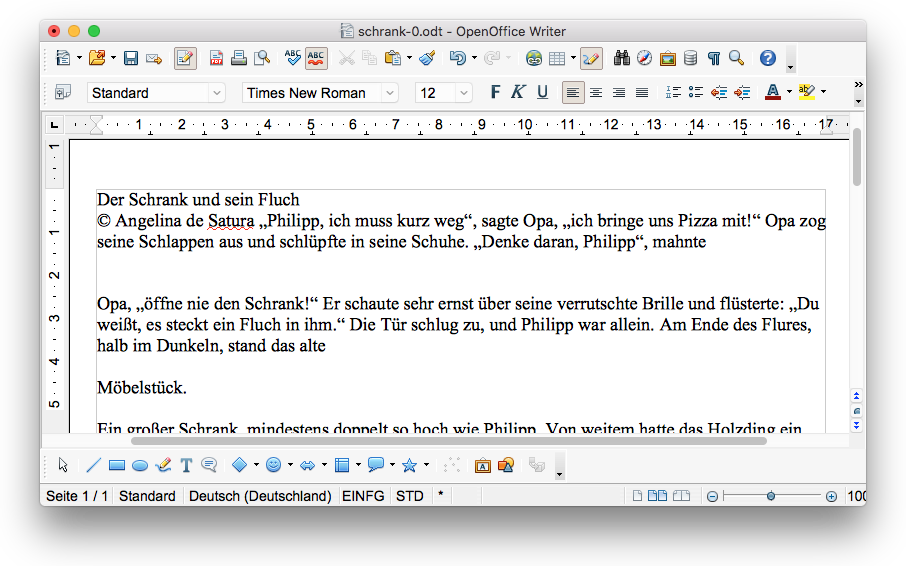Print the file directly icon
The height and width of the screenshot is (566, 906).
pos(239,58)
